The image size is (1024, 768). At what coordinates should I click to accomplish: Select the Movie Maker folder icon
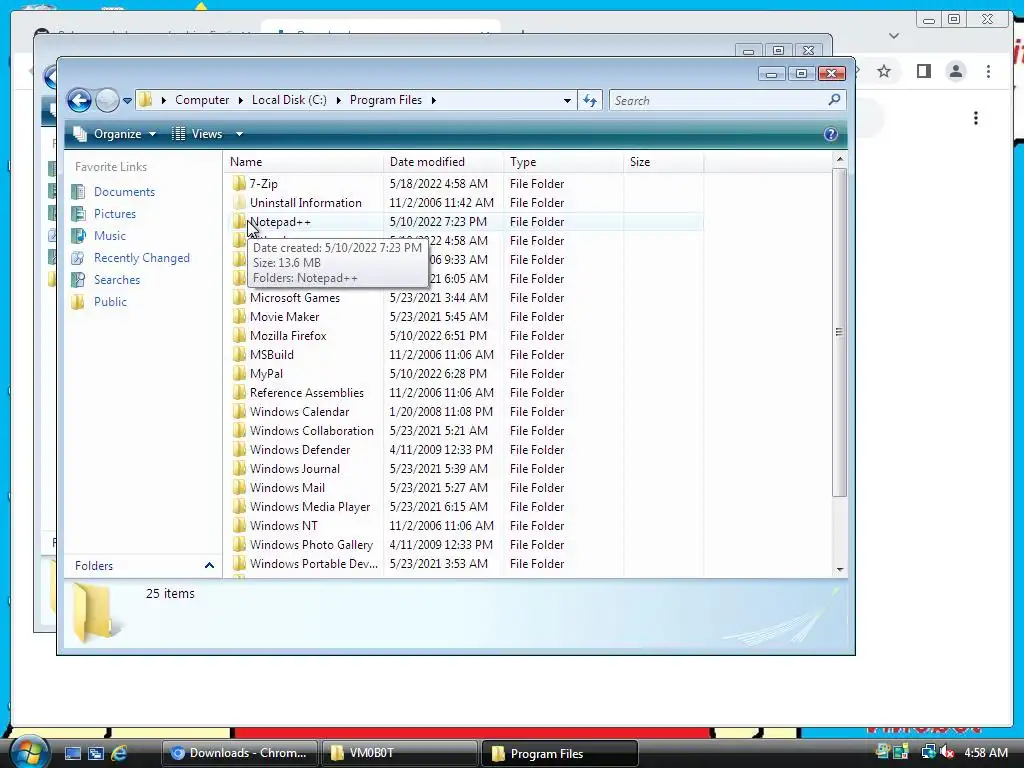(x=239, y=317)
